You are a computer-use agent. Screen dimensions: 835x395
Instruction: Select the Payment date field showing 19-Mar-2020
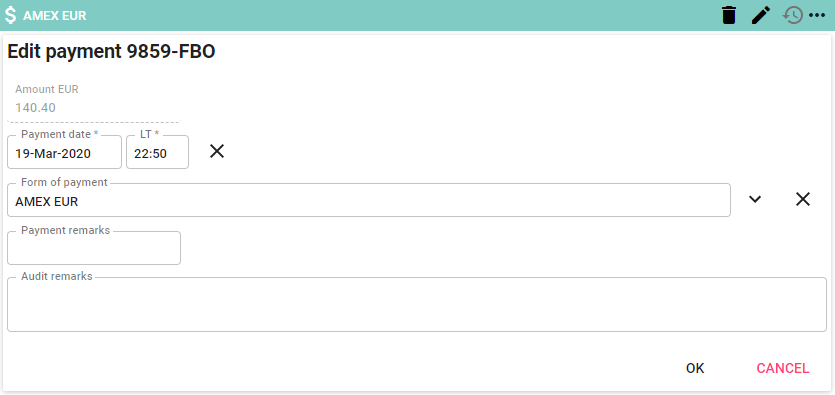point(64,152)
